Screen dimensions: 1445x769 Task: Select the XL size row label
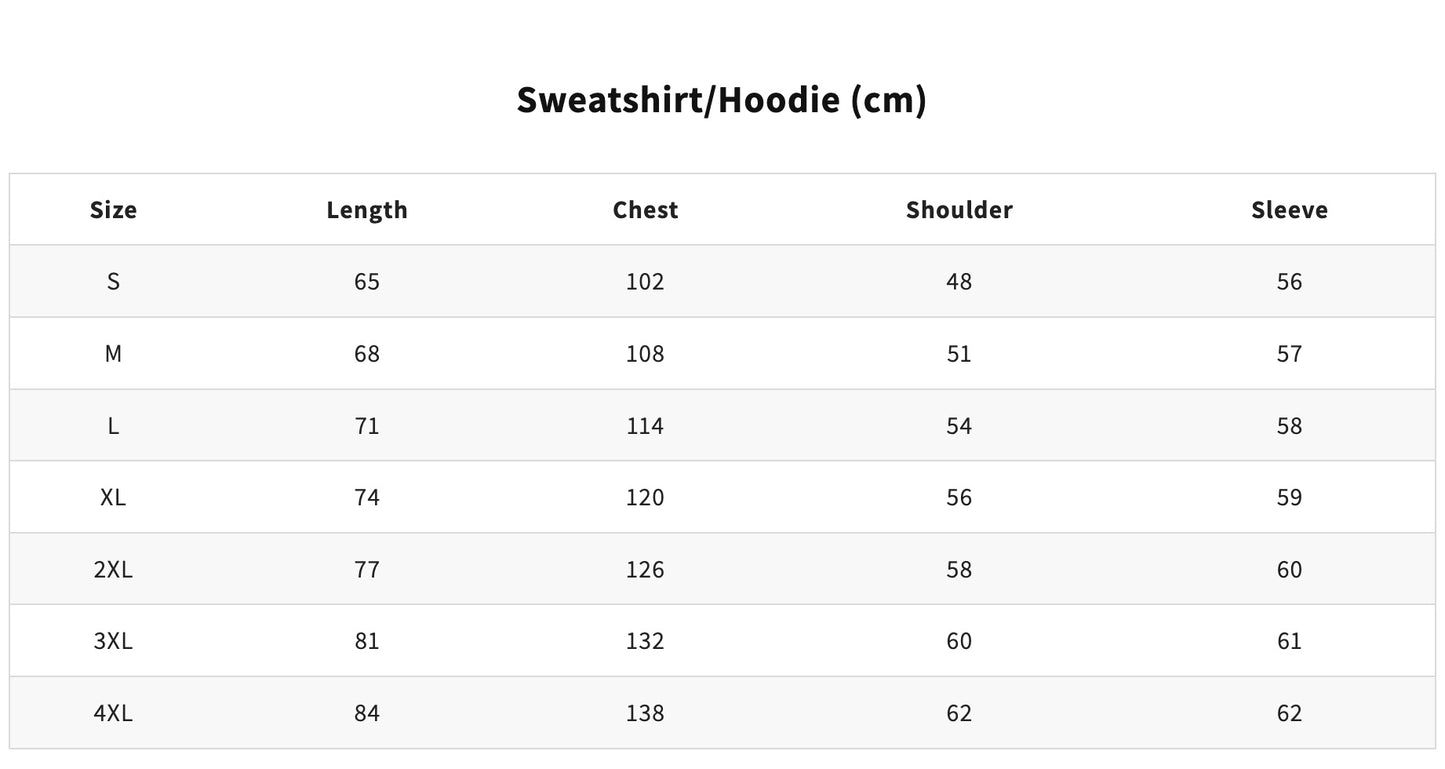[x=113, y=498]
